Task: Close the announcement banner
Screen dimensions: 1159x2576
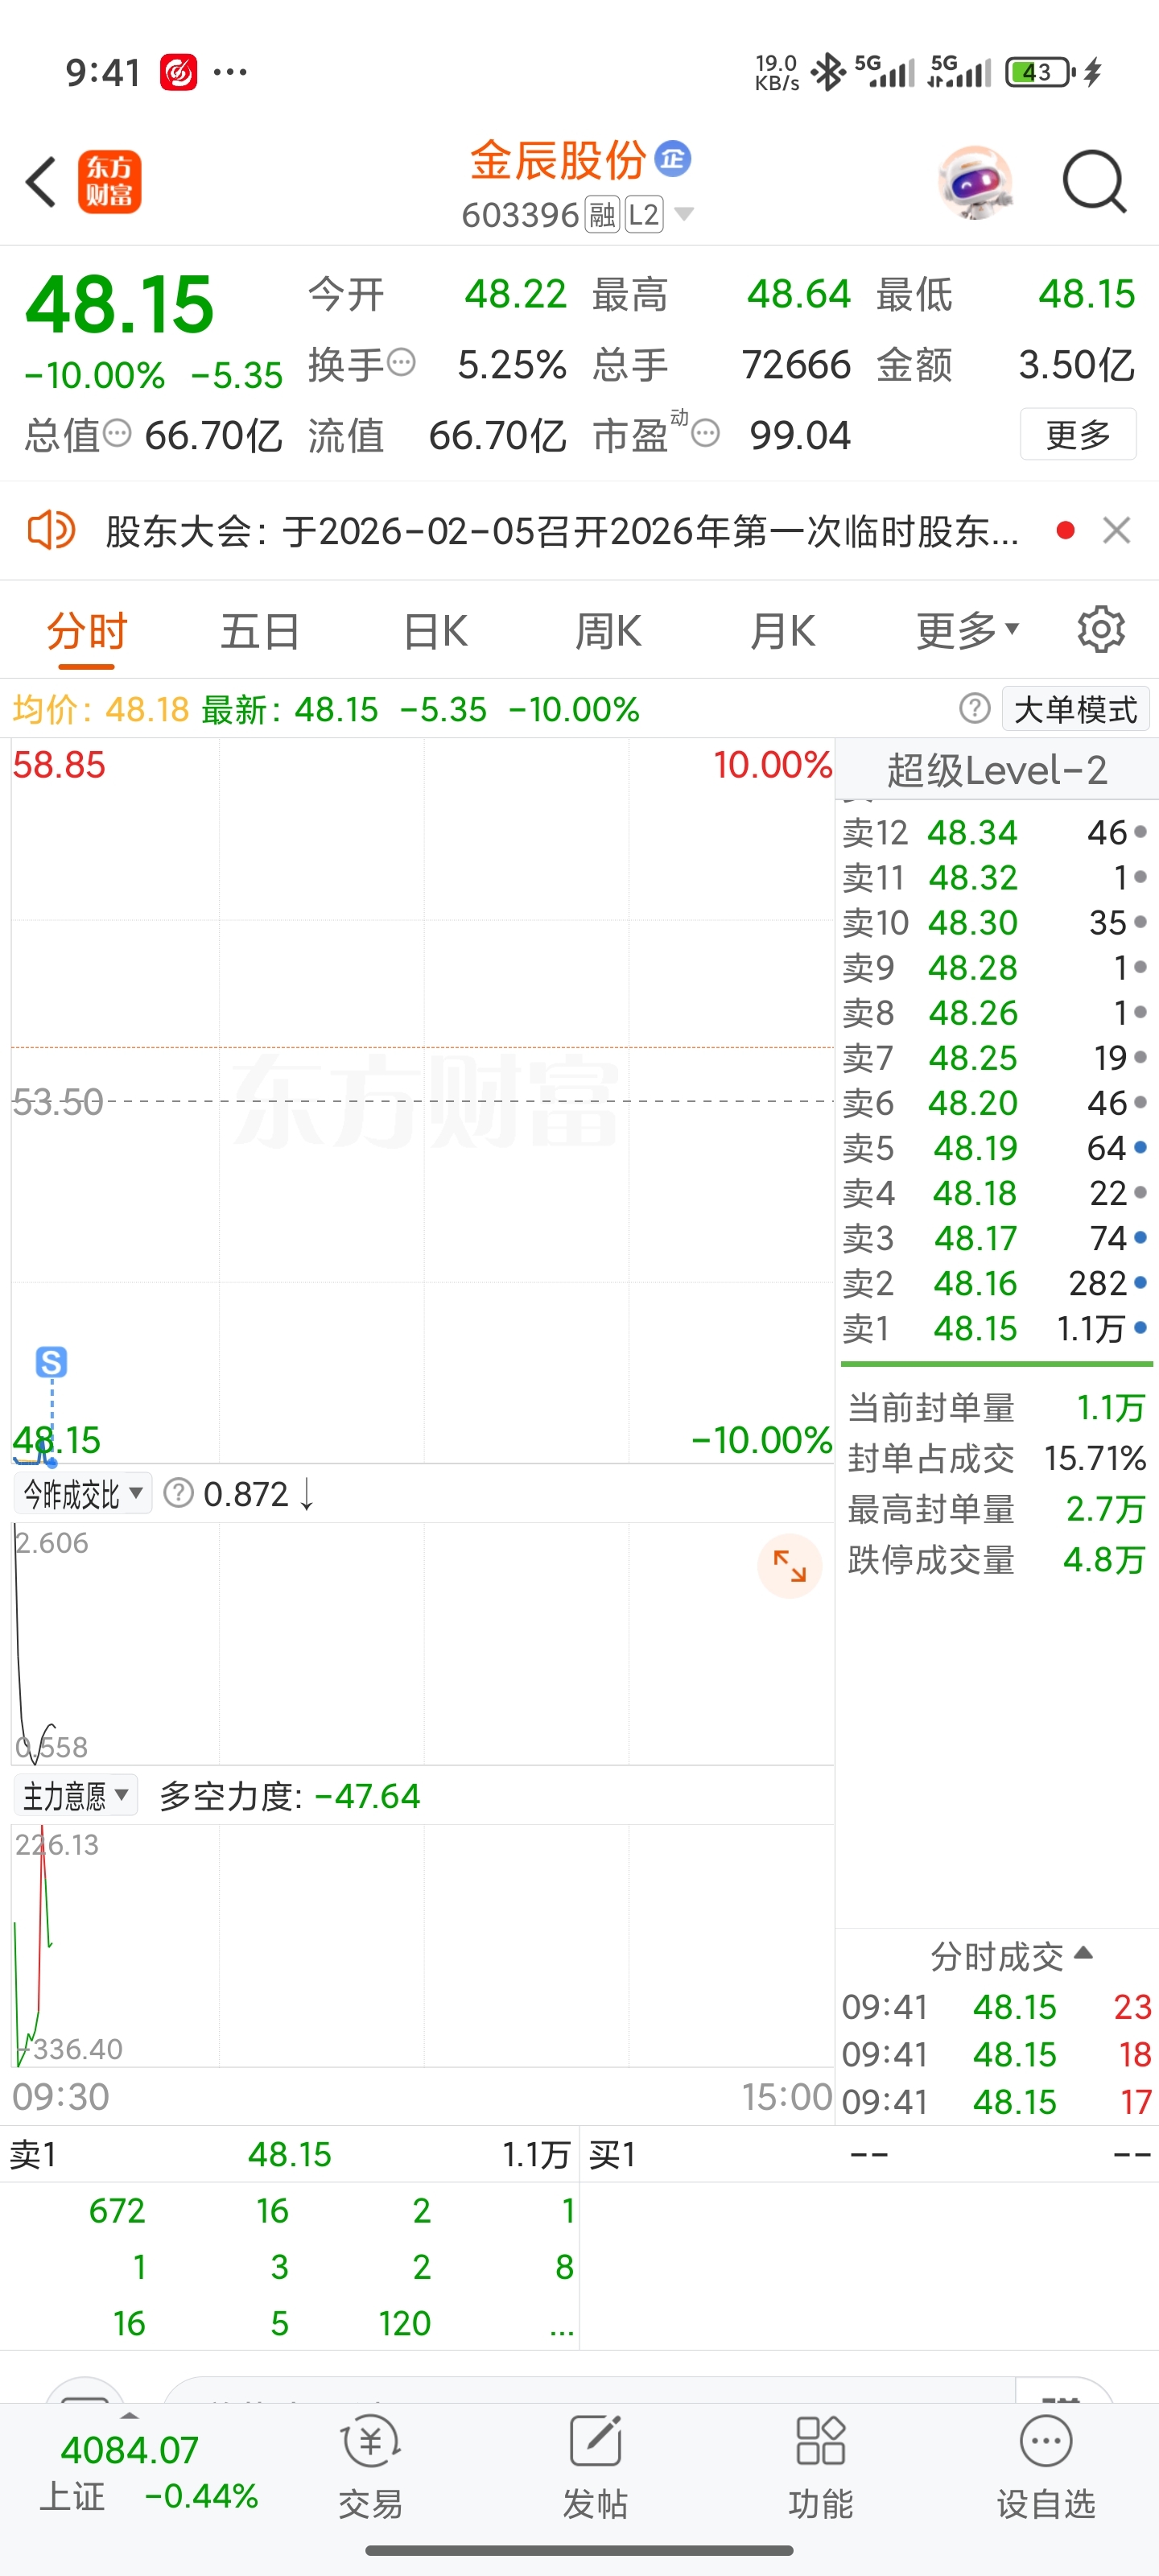Action: 1116,530
